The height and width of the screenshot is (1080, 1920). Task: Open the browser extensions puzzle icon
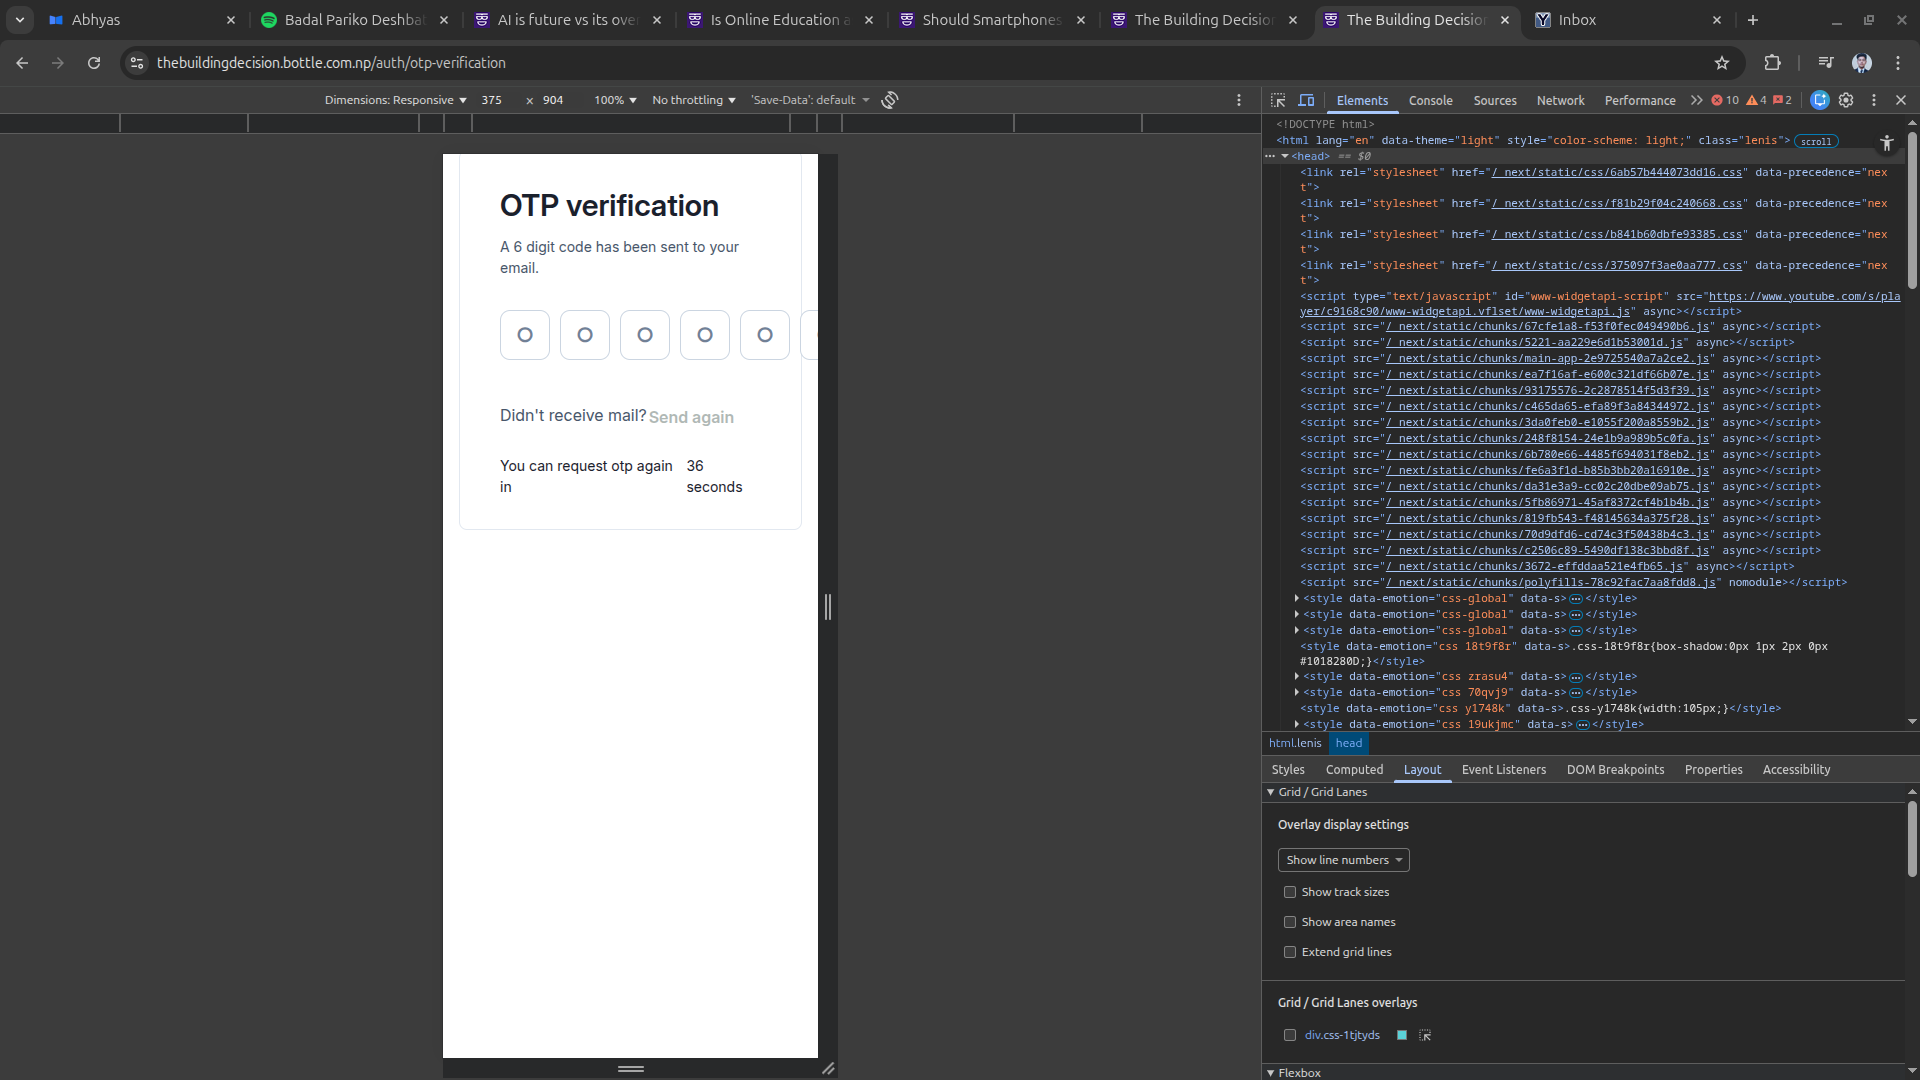pyautogui.click(x=1772, y=63)
